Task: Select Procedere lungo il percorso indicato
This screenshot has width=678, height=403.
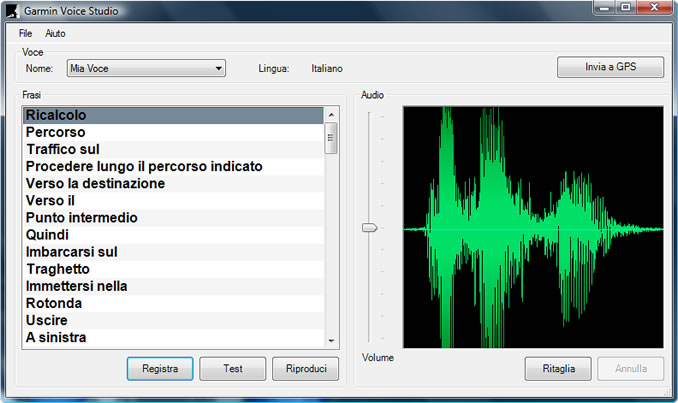Action: click(x=173, y=166)
